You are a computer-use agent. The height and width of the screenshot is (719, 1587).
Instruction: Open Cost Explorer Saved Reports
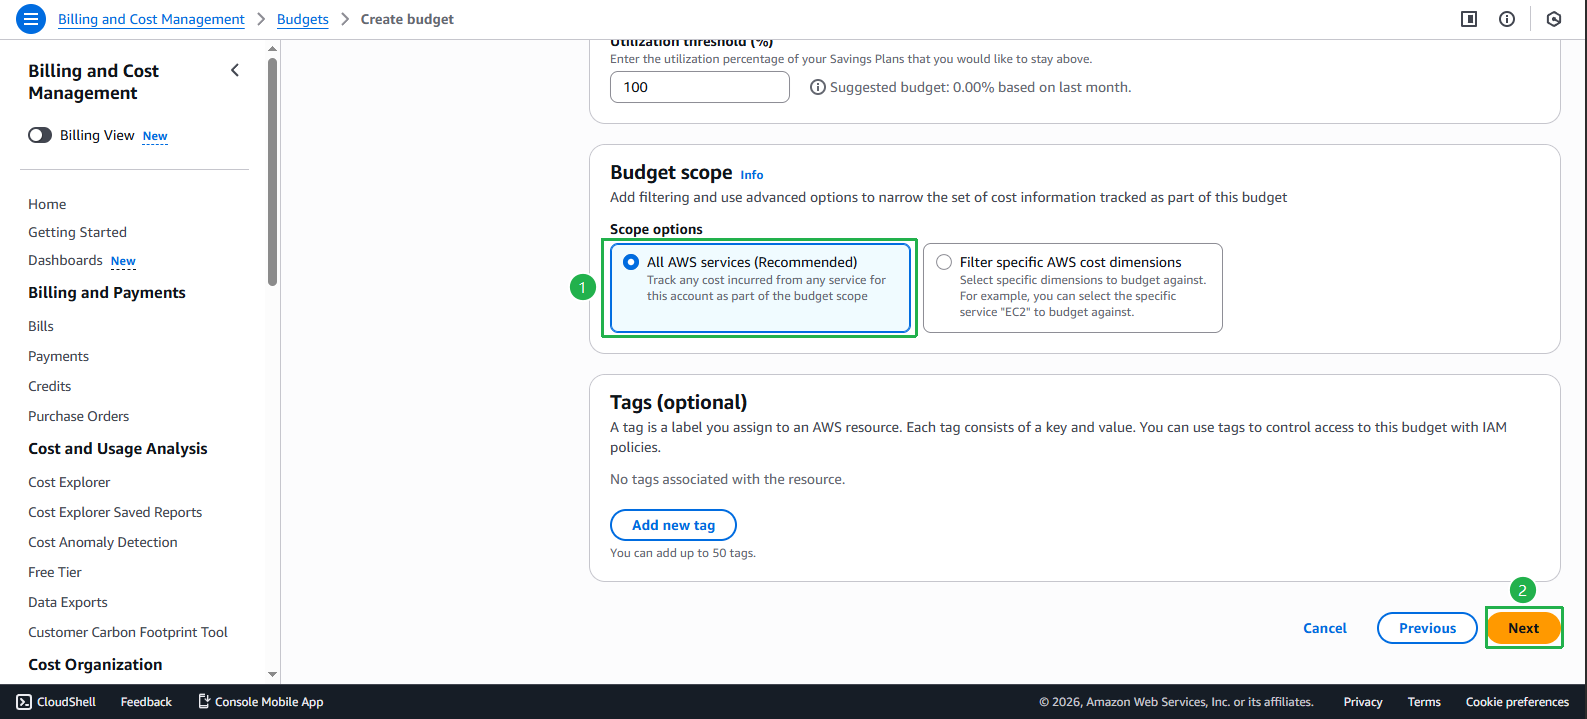tap(115, 512)
